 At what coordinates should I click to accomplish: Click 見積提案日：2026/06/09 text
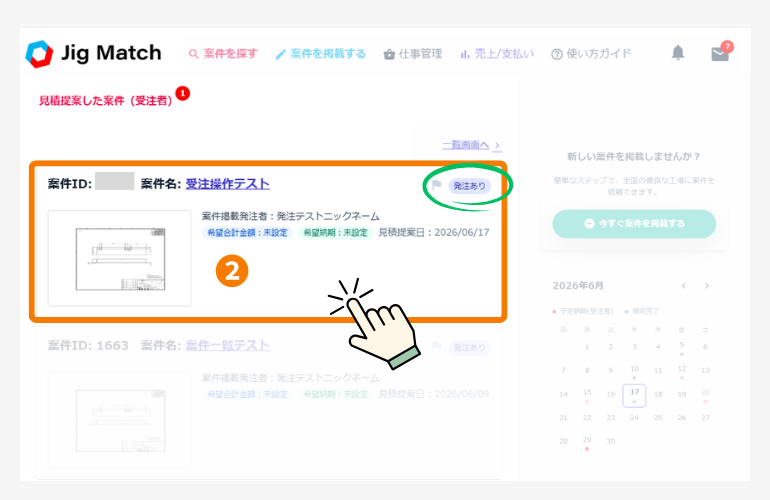[433, 394]
